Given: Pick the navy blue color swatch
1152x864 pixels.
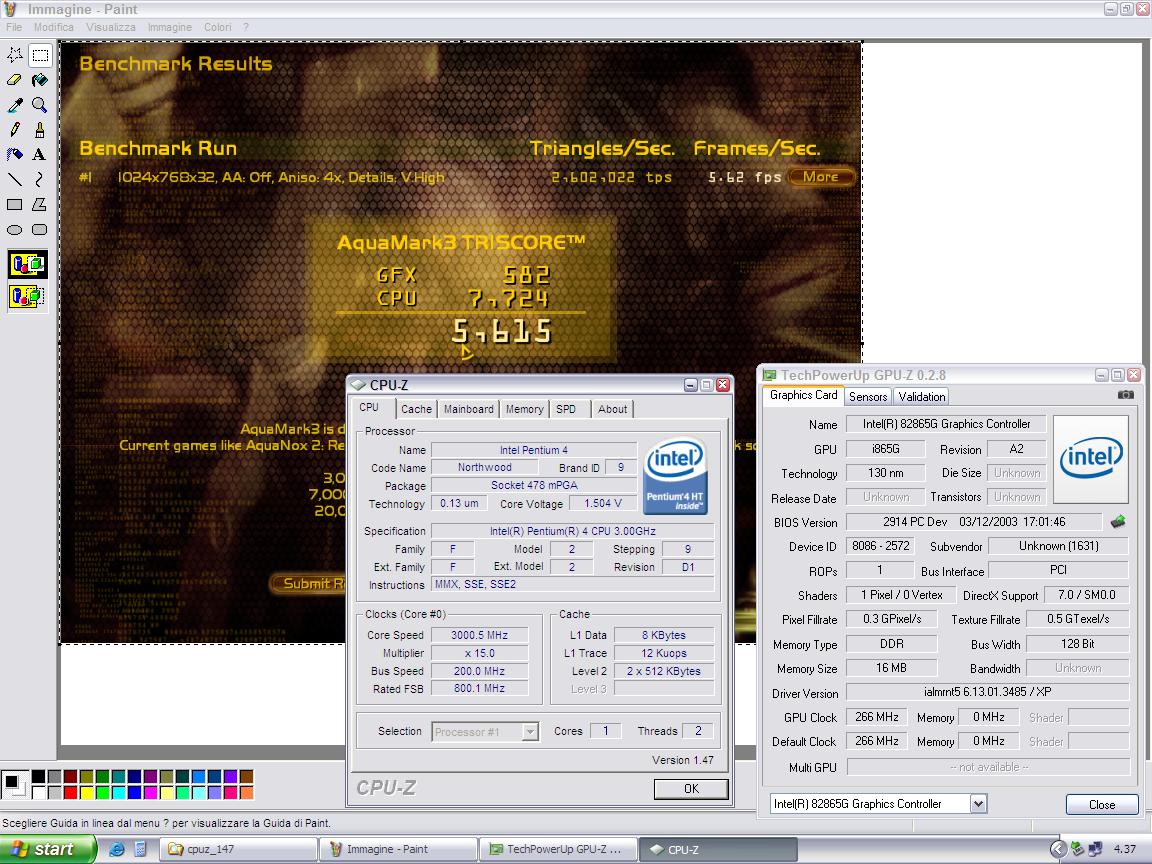Looking at the screenshot, I should click(134, 777).
